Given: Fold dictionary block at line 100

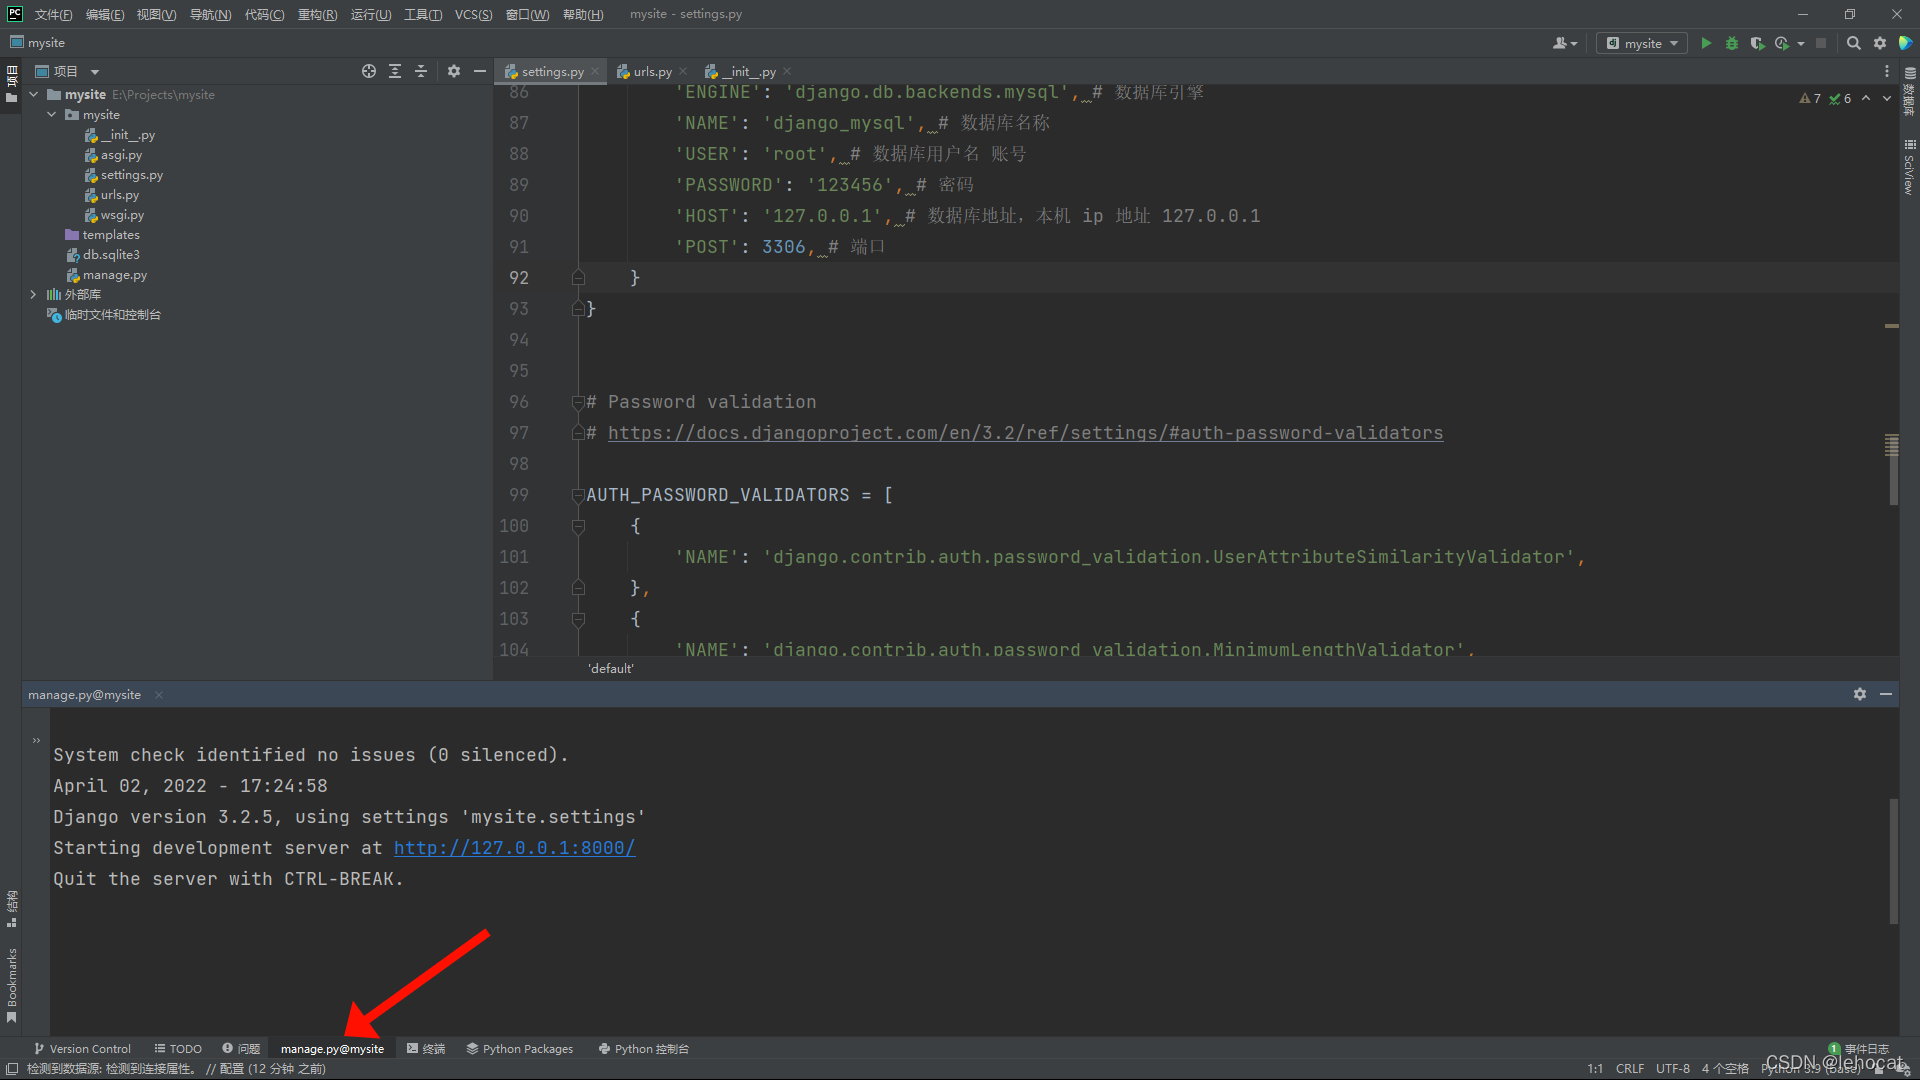Looking at the screenshot, I should (578, 526).
